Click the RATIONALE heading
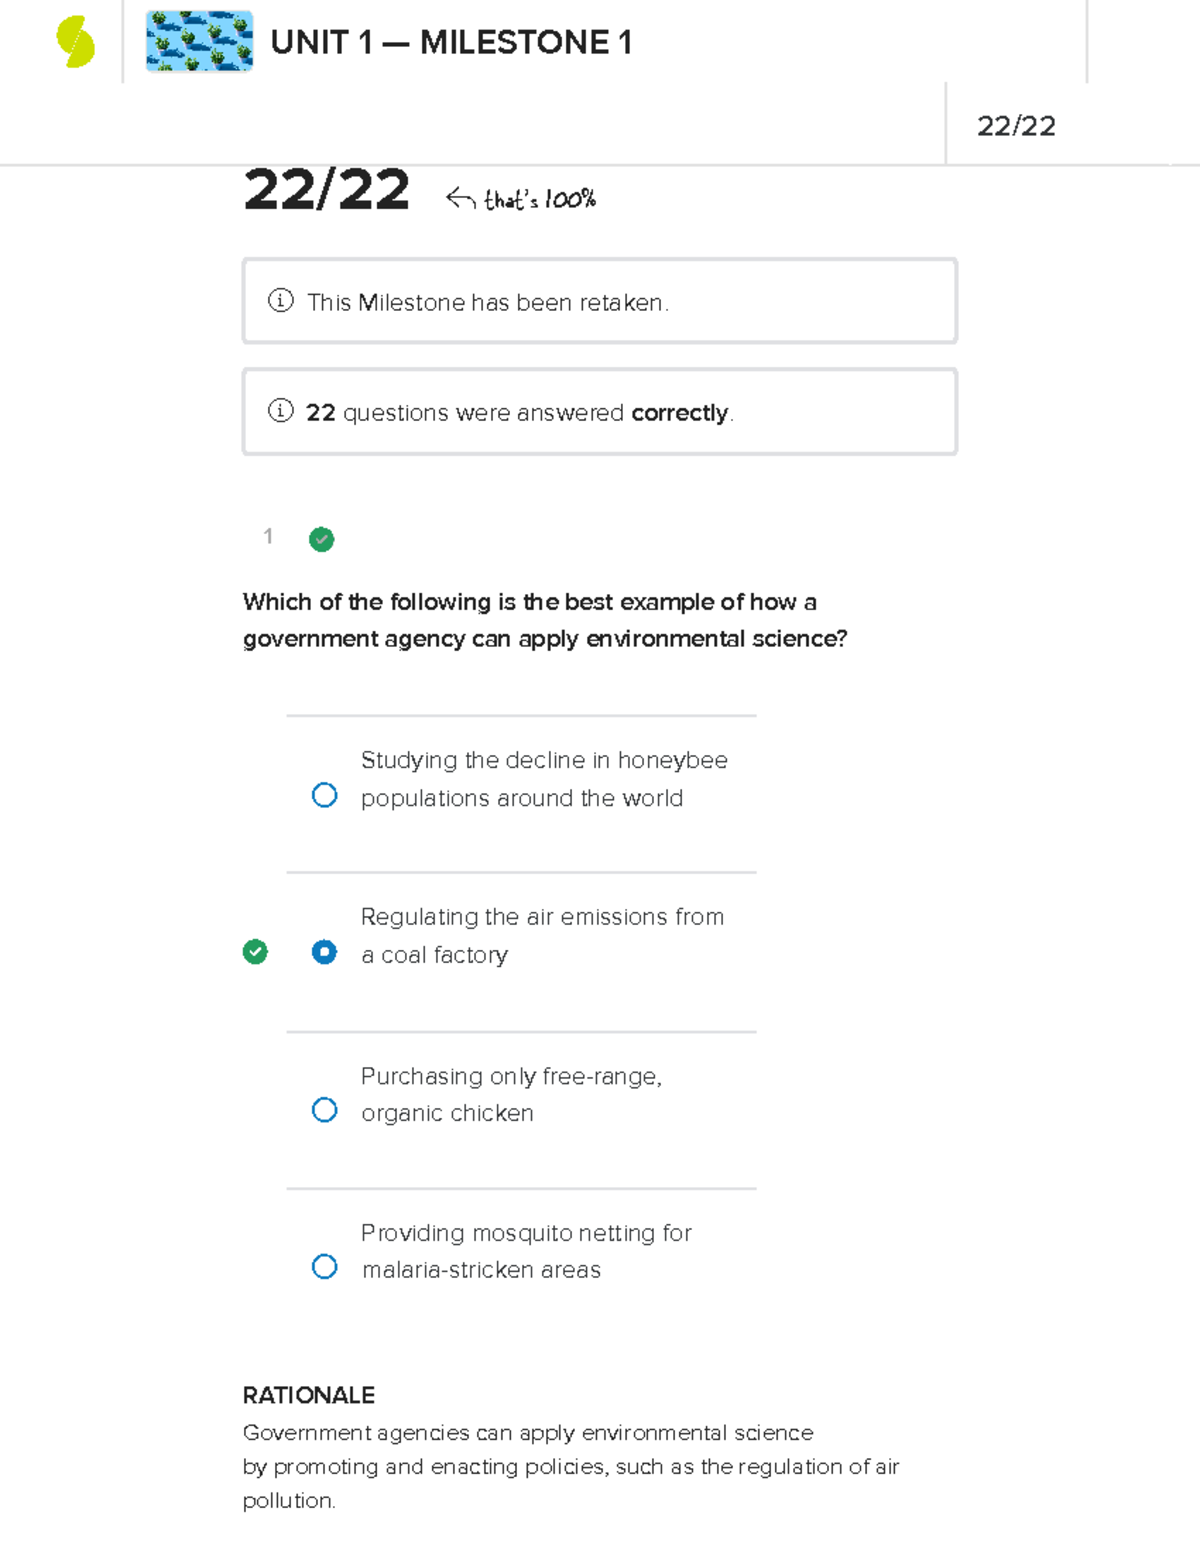The image size is (1200, 1553). pyautogui.click(x=309, y=1395)
